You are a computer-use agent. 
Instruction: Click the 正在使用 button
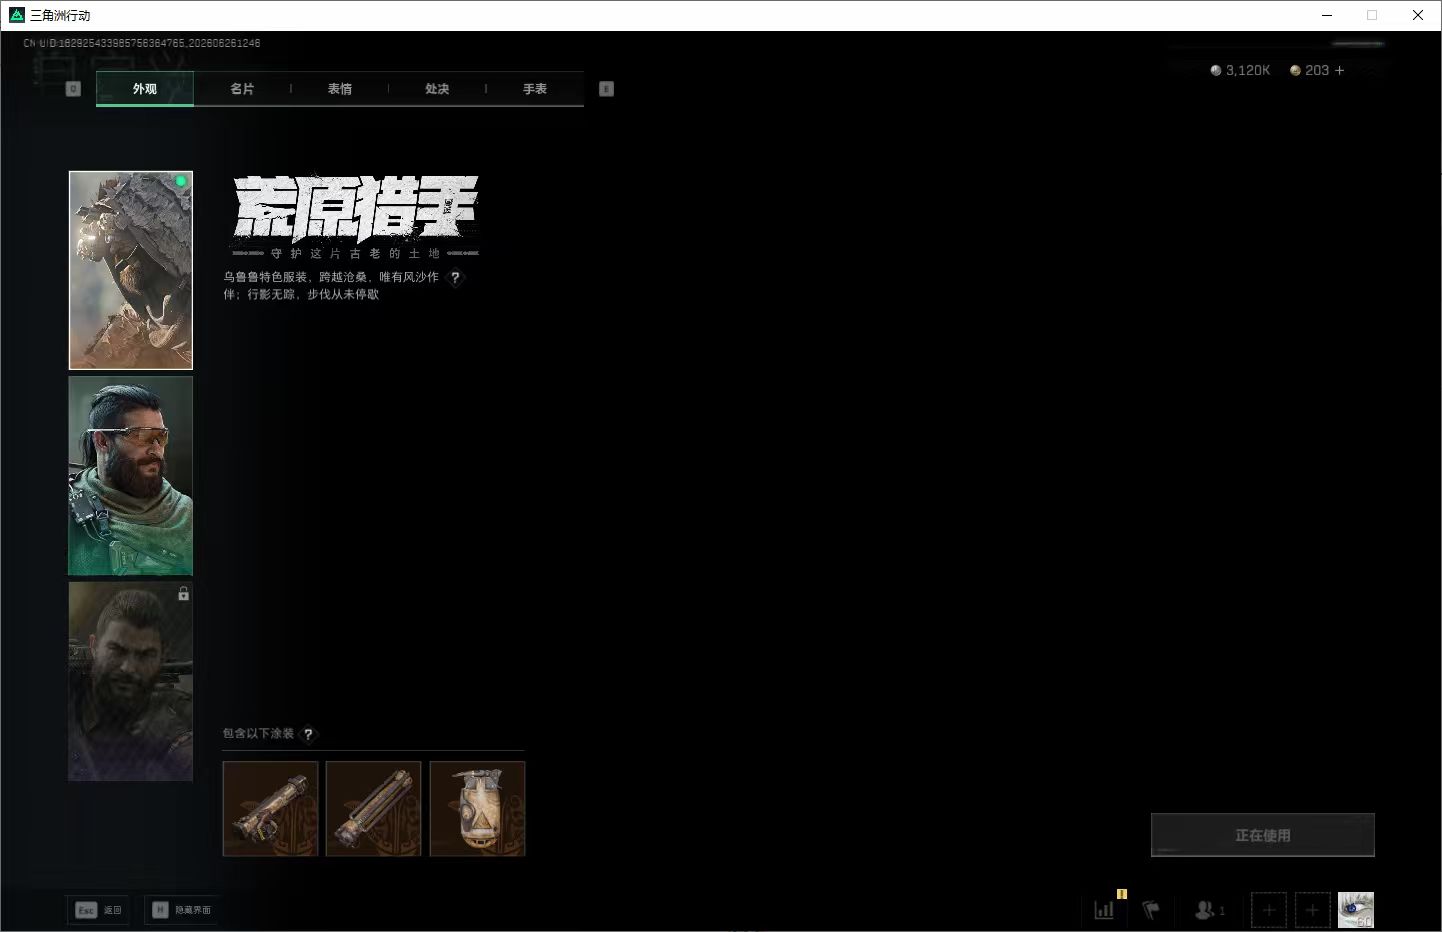(1263, 835)
